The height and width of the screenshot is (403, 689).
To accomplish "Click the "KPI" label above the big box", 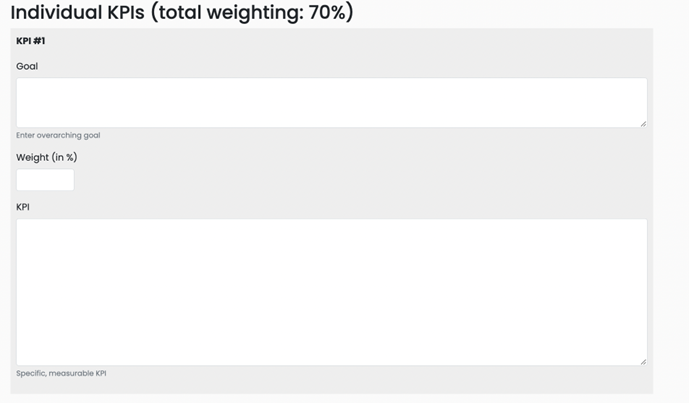I will (x=23, y=207).
